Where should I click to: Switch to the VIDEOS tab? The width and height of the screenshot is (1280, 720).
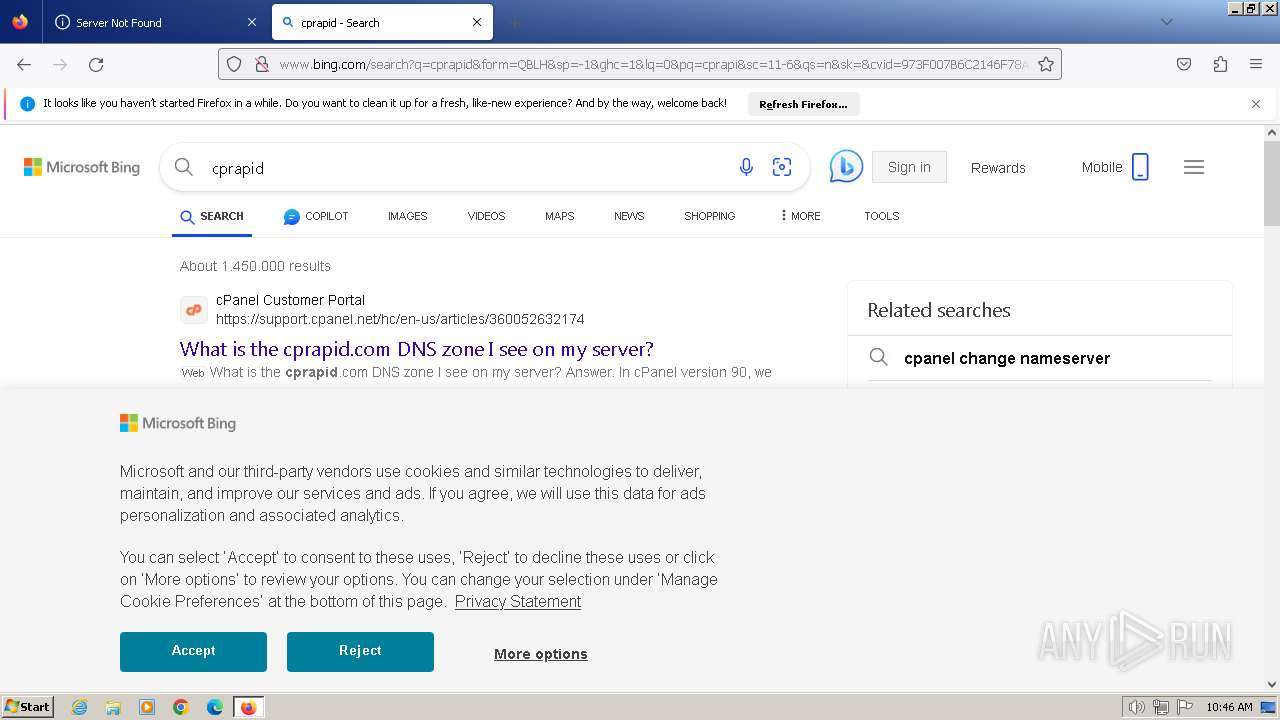pos(487,216)
